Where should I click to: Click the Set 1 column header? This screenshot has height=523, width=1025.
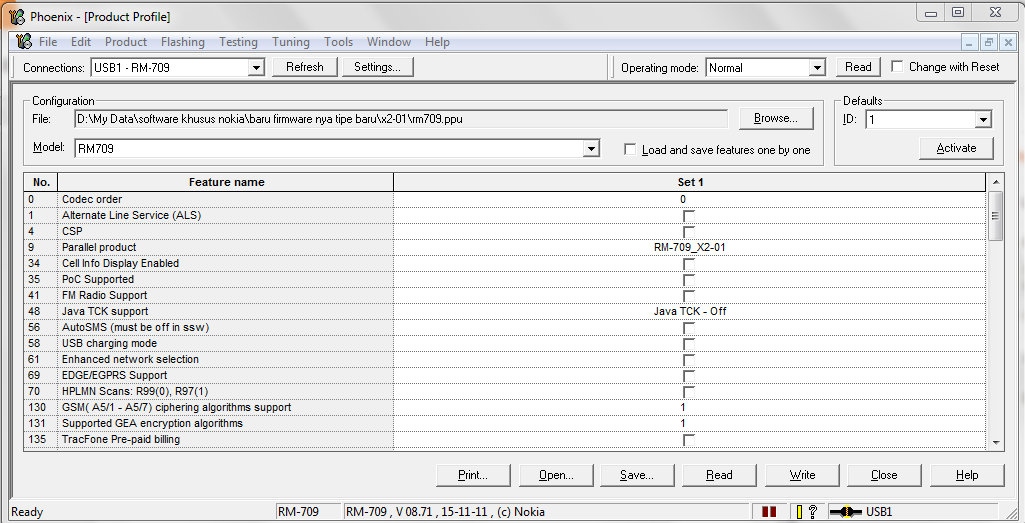690,182
